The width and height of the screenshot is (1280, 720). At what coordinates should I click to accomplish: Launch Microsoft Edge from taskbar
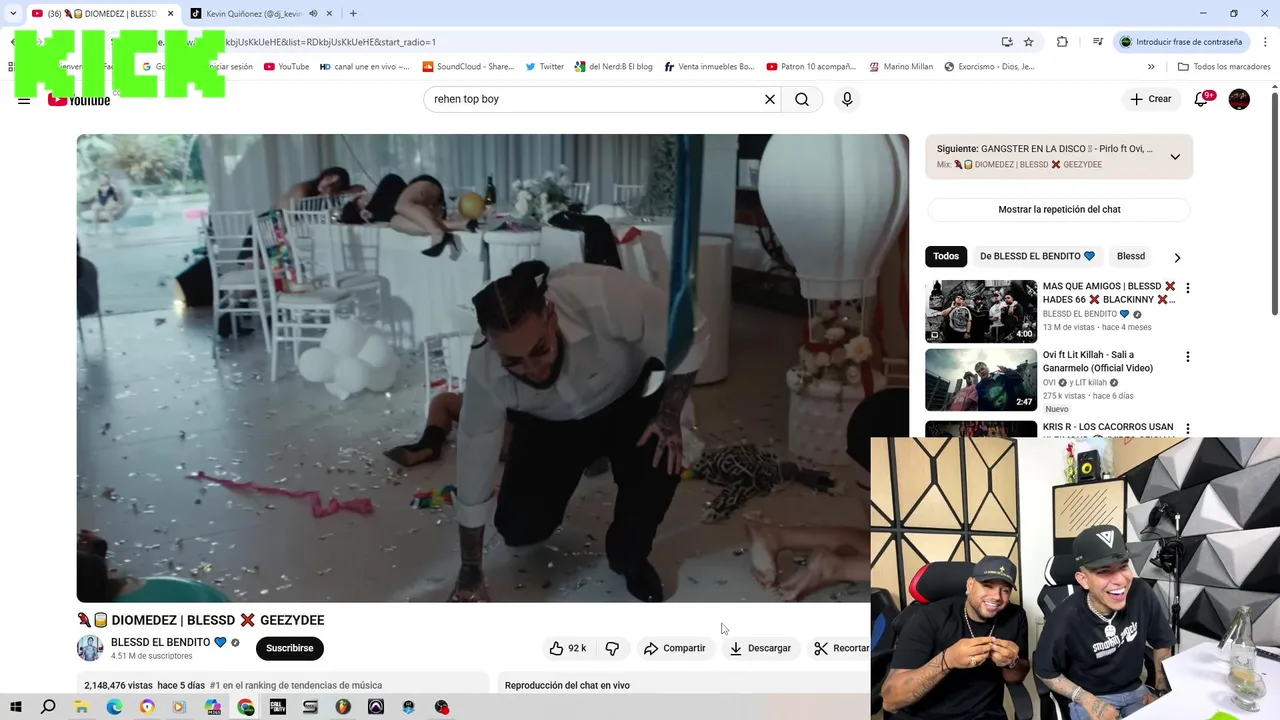click(114, 707)
